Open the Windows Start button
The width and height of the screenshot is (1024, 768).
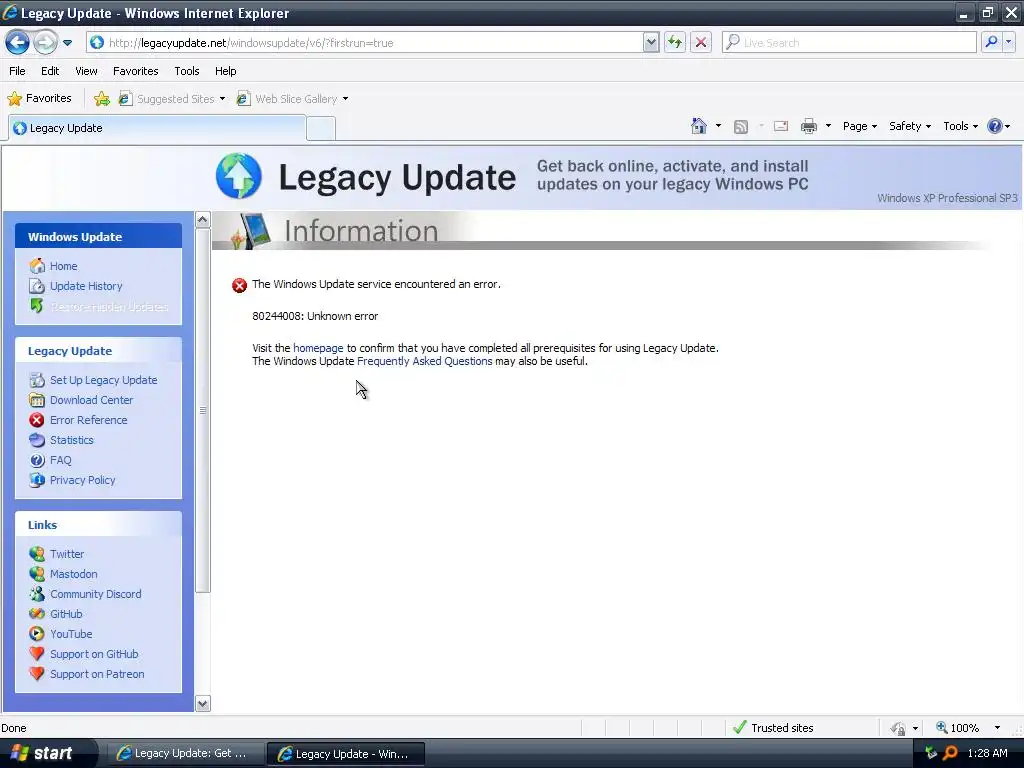click(43, 754)
